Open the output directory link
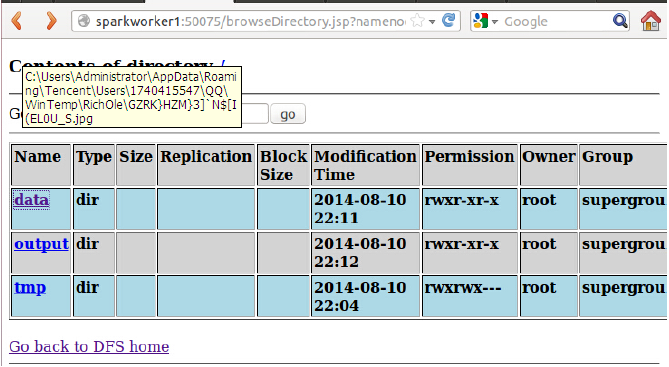Viewport: 669px width, 367px height. point(41,244)
